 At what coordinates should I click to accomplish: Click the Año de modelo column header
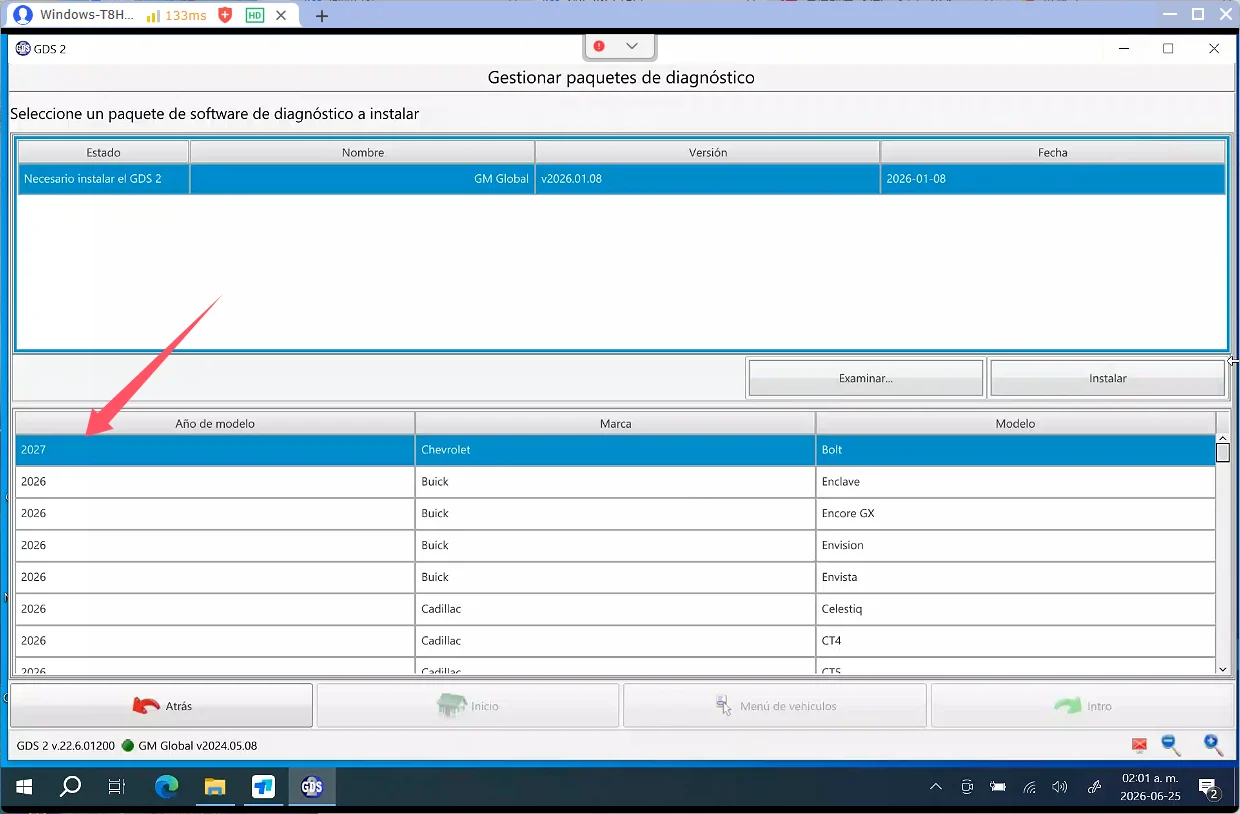(215, 423)
